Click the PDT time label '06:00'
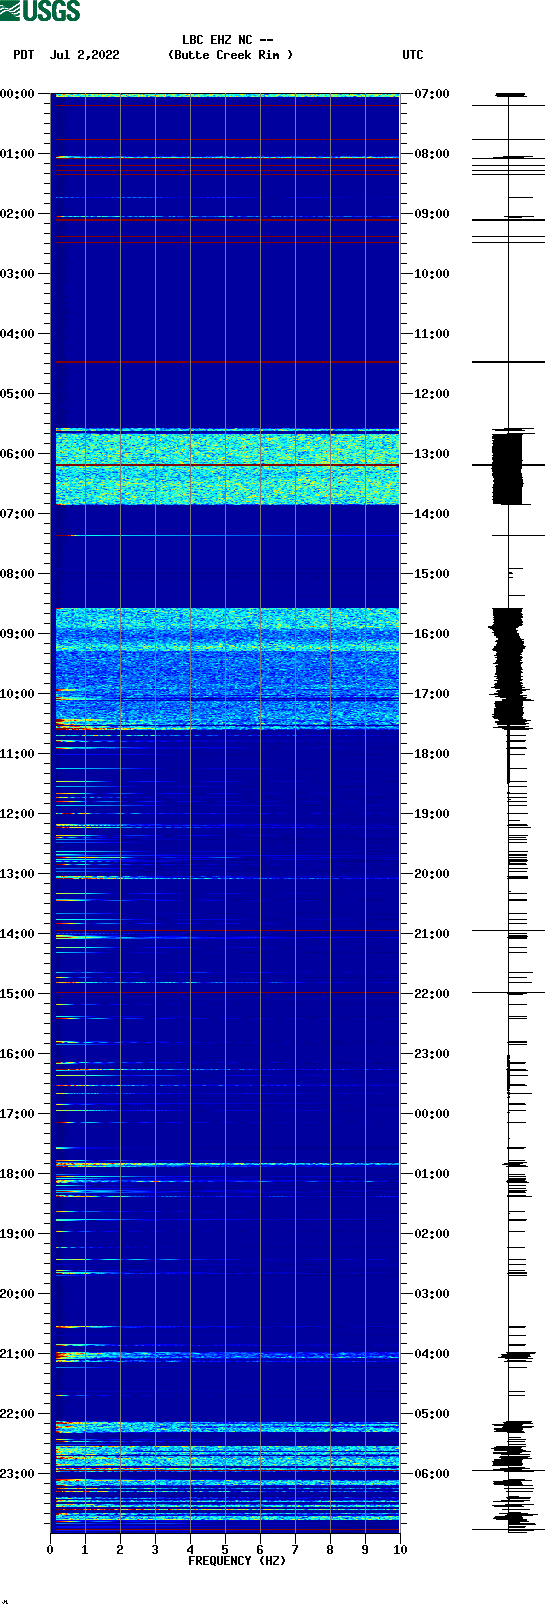The image size is (552, 1613). 17,454
